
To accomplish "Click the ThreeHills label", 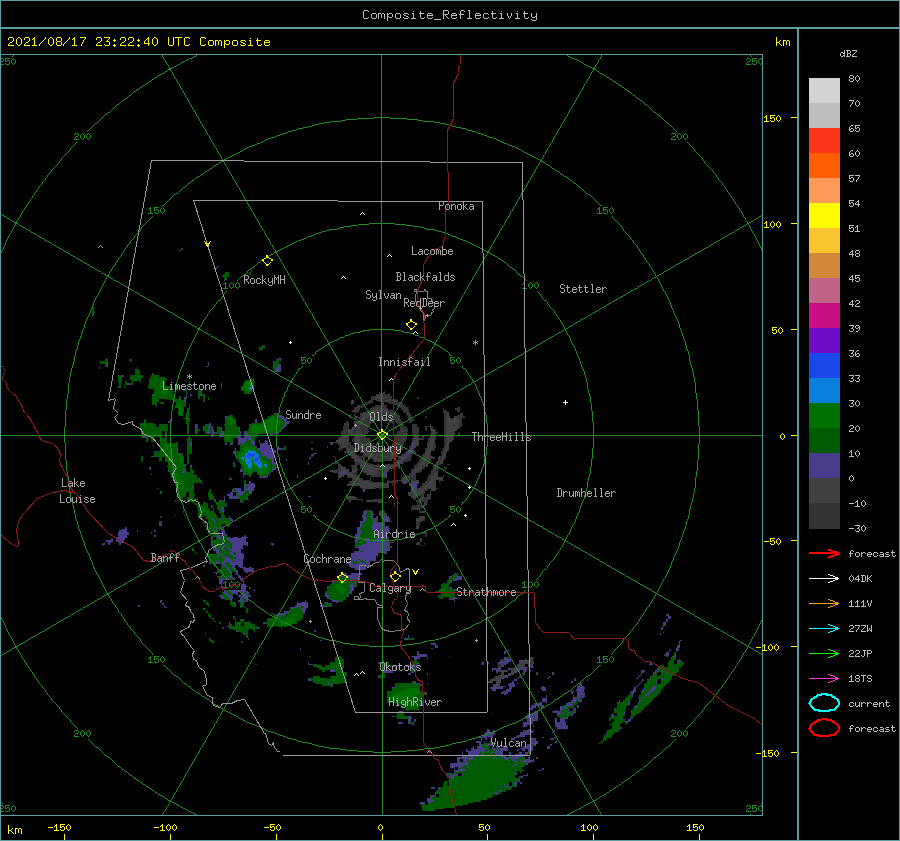I will [501, 437].
